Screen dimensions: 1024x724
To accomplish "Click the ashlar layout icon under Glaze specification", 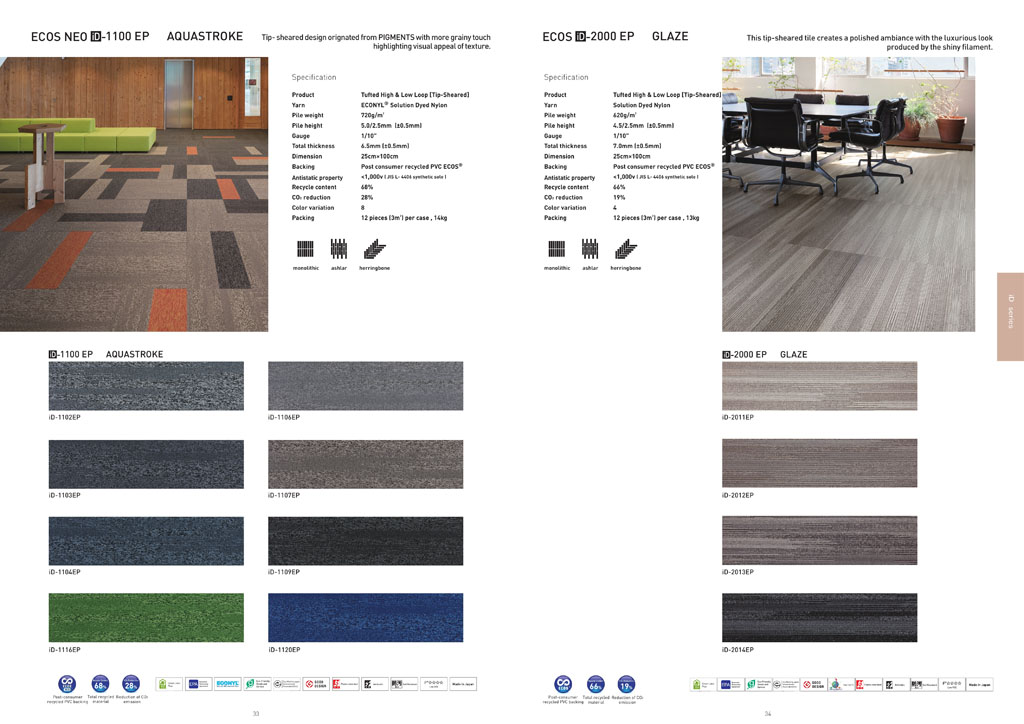I will tap(590, 249).
